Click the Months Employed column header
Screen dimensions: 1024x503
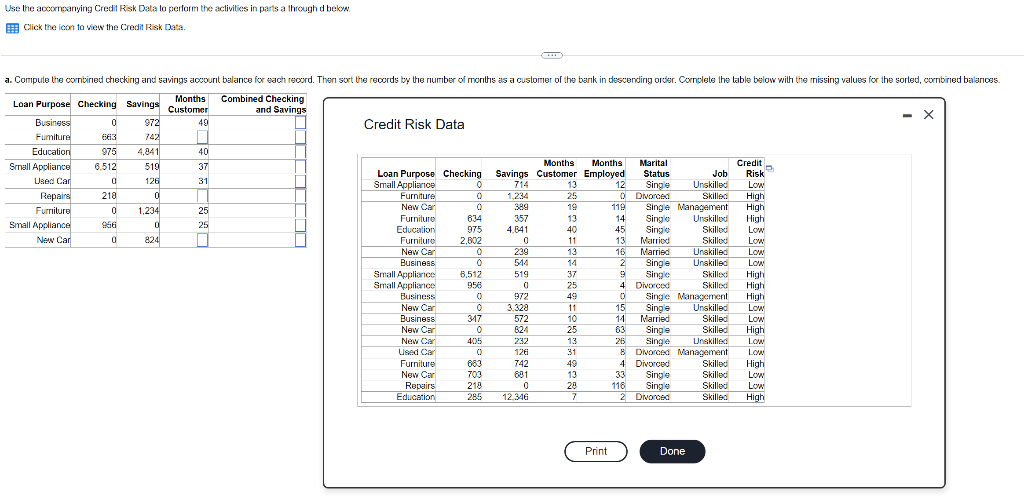pyautogui.click(x=604, y=169)
